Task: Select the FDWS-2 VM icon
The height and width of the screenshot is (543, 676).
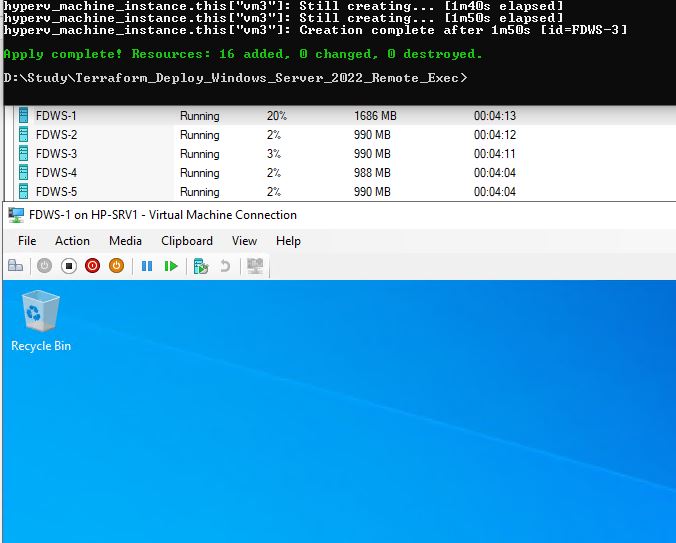Action: 24,134
